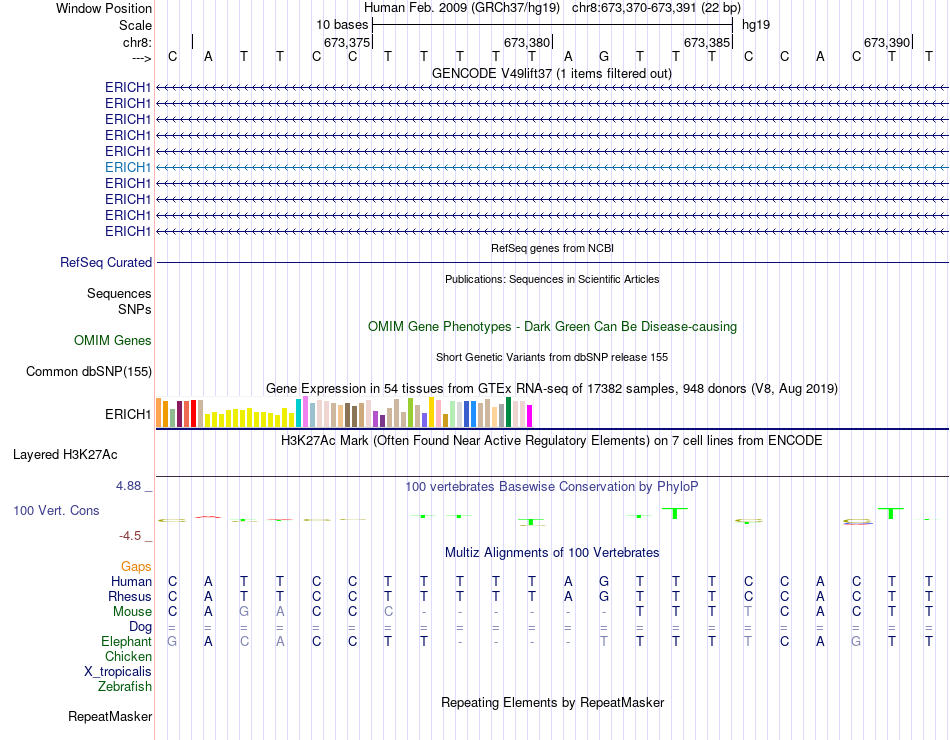Open the H3K27Ac Mark ENCODE track title
The image size is (950, 740).
(x=552, y=441)
